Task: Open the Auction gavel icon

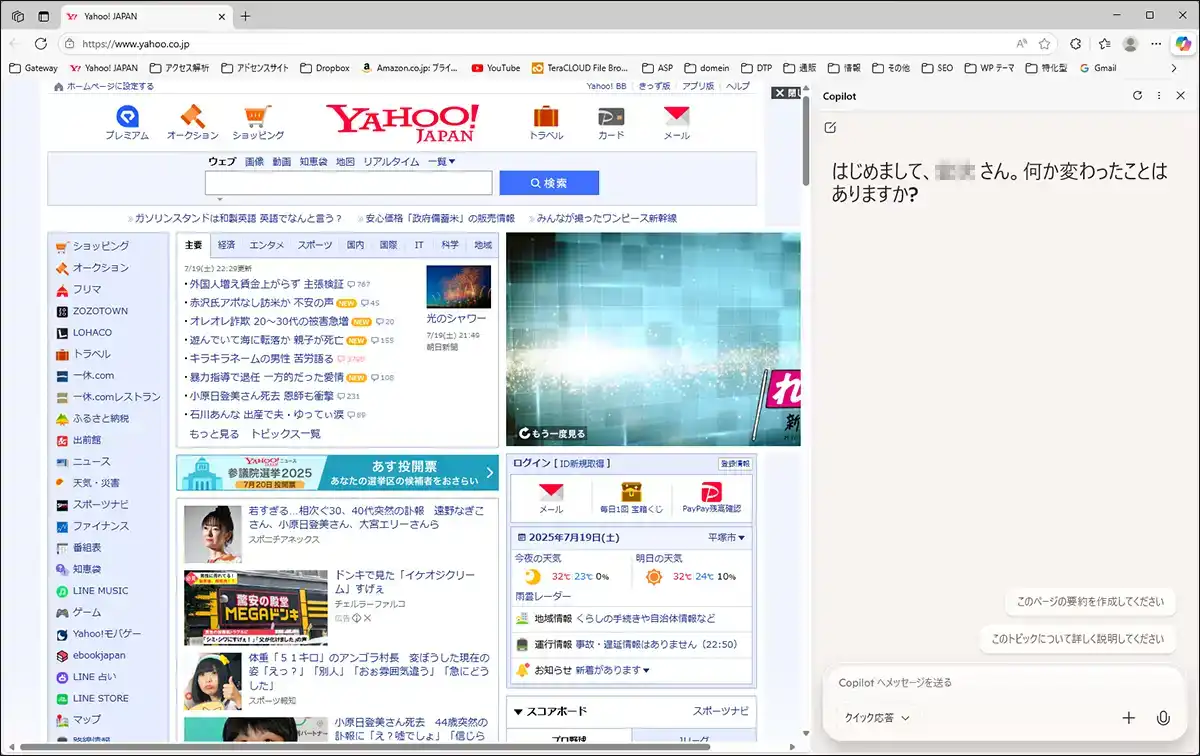Action: coord(192,116)
